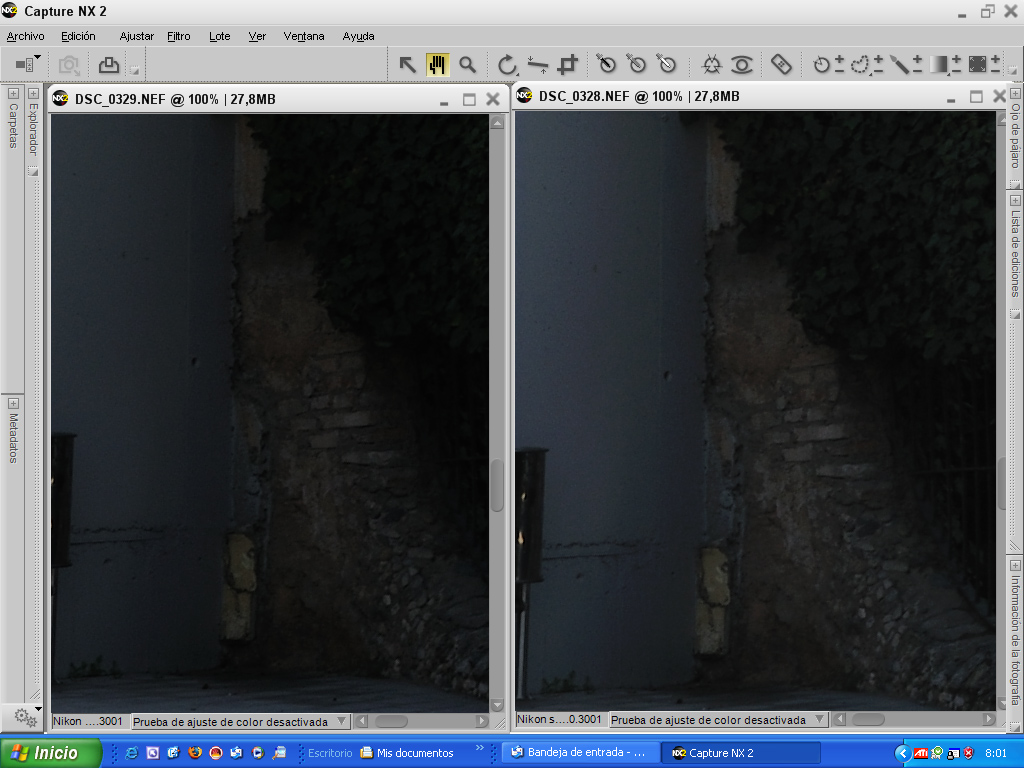
Task: Click the Rotate tool icon
Action: [x=508, y=65]
